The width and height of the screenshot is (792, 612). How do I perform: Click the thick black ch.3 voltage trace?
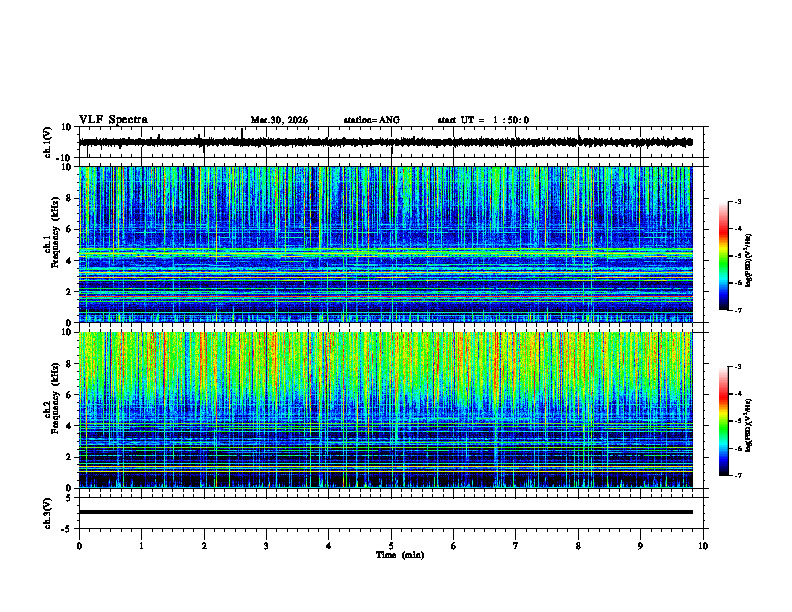[x=385, y=512]
